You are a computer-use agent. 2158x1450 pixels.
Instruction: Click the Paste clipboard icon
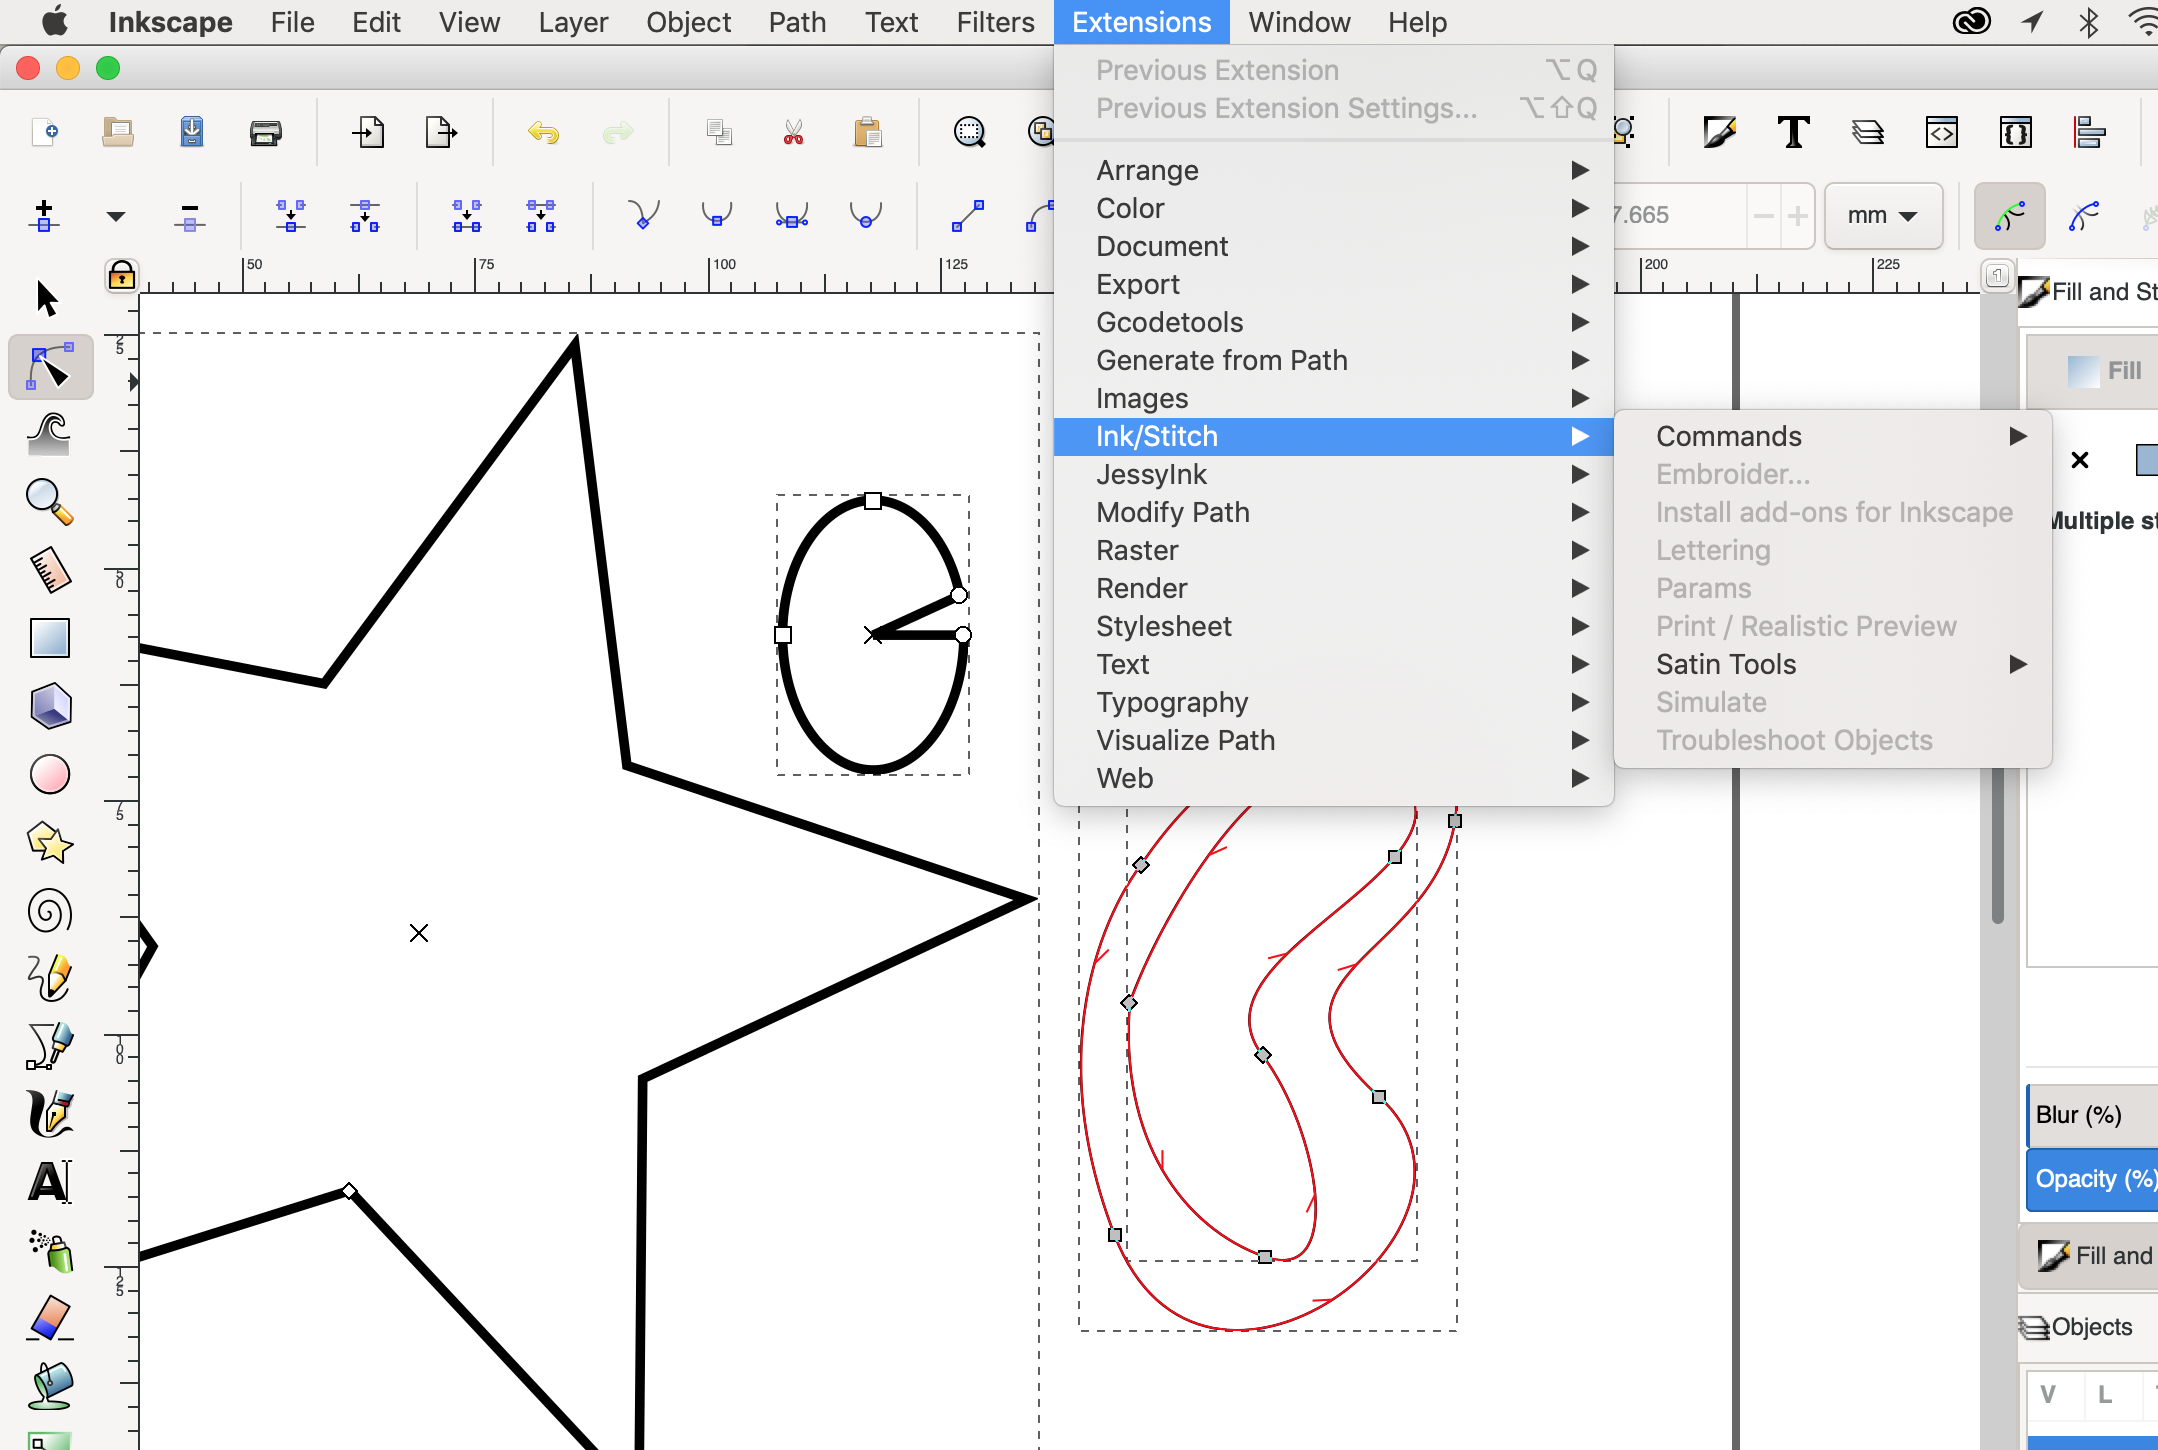[x=867, y=132]
